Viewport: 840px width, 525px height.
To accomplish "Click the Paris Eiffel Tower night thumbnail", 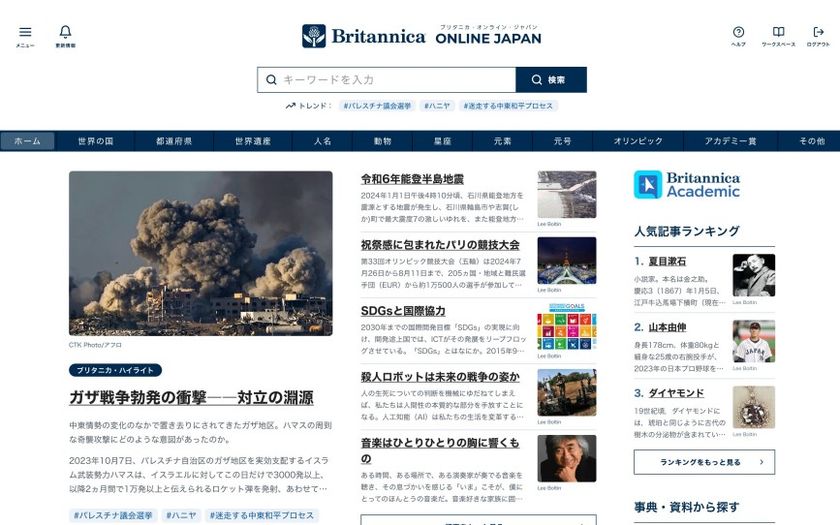I will pyautogui.click(x=567, y=260).
